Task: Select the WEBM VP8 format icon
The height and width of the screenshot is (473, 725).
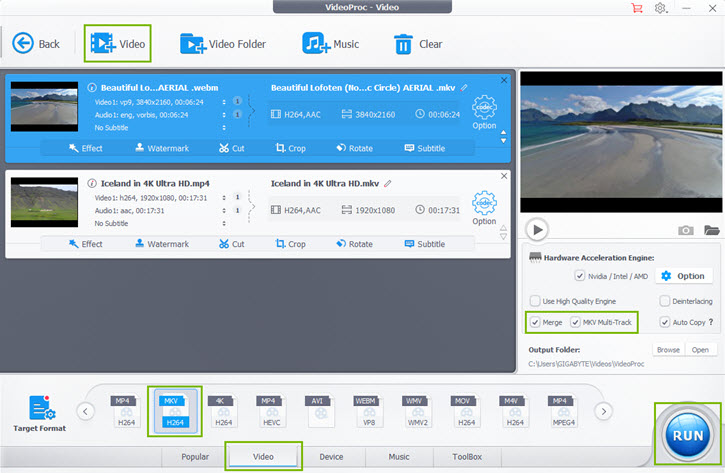Action: point(367,411)
